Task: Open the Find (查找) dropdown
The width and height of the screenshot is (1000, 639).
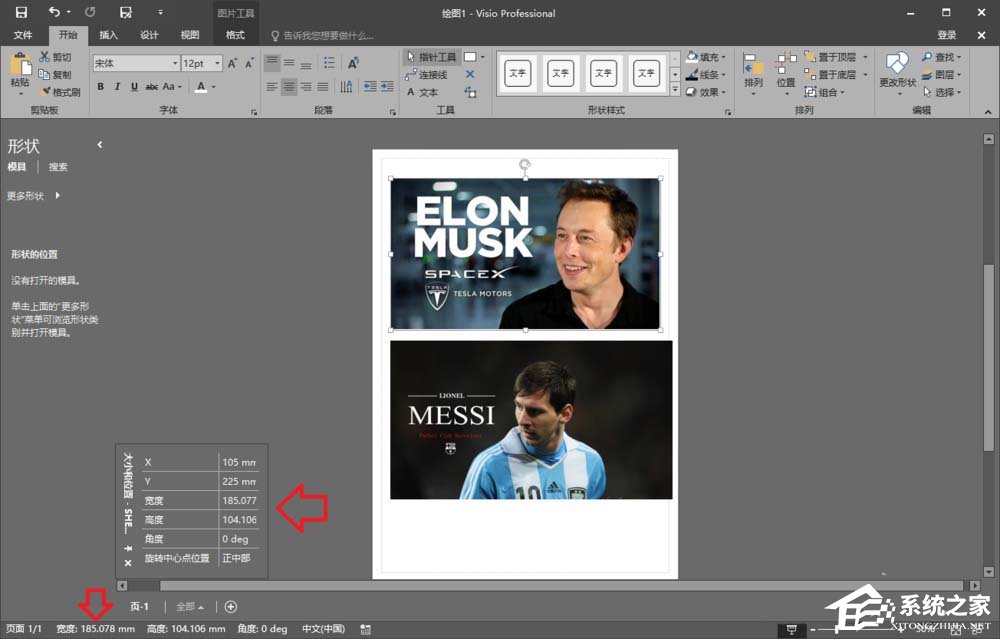Action: [942, 57]
